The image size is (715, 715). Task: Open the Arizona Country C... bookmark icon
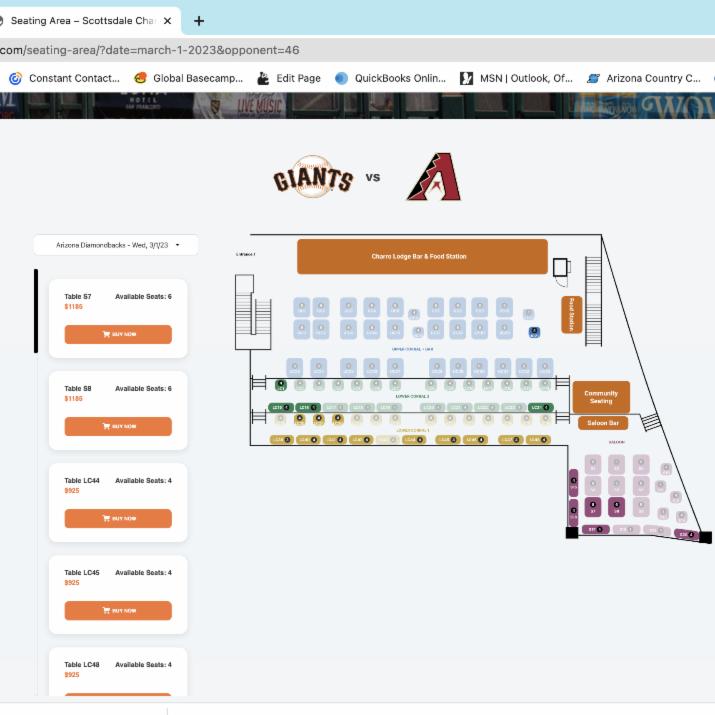[593, 78]
